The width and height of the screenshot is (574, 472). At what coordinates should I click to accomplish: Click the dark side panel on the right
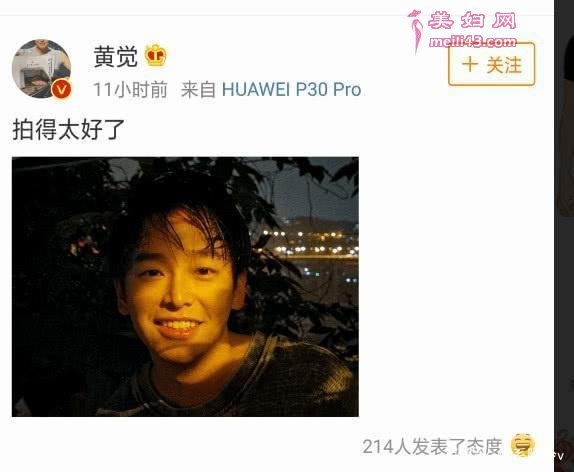click(564, 236)
